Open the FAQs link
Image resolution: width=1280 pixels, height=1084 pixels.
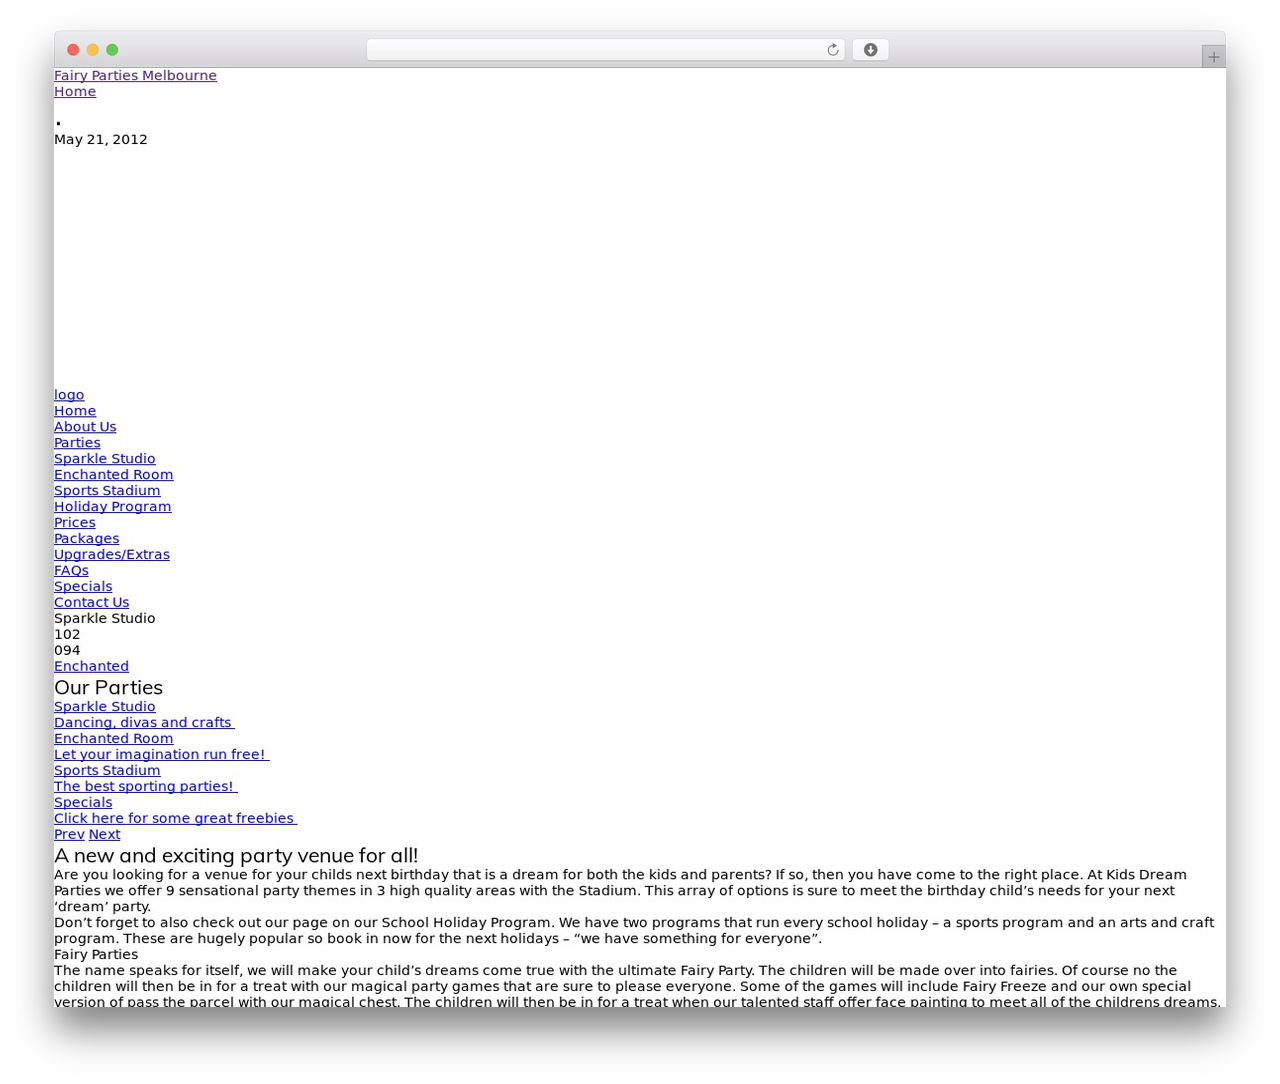tap(71, 571)
